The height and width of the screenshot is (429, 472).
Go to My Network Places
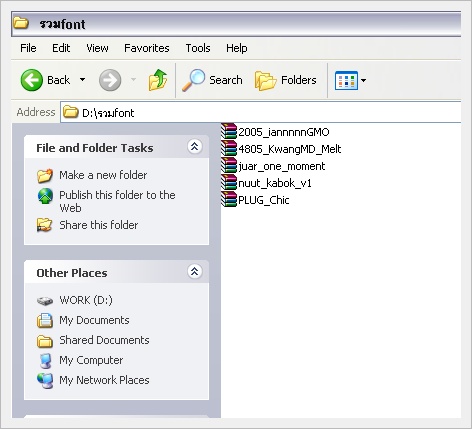pos(104,380)
